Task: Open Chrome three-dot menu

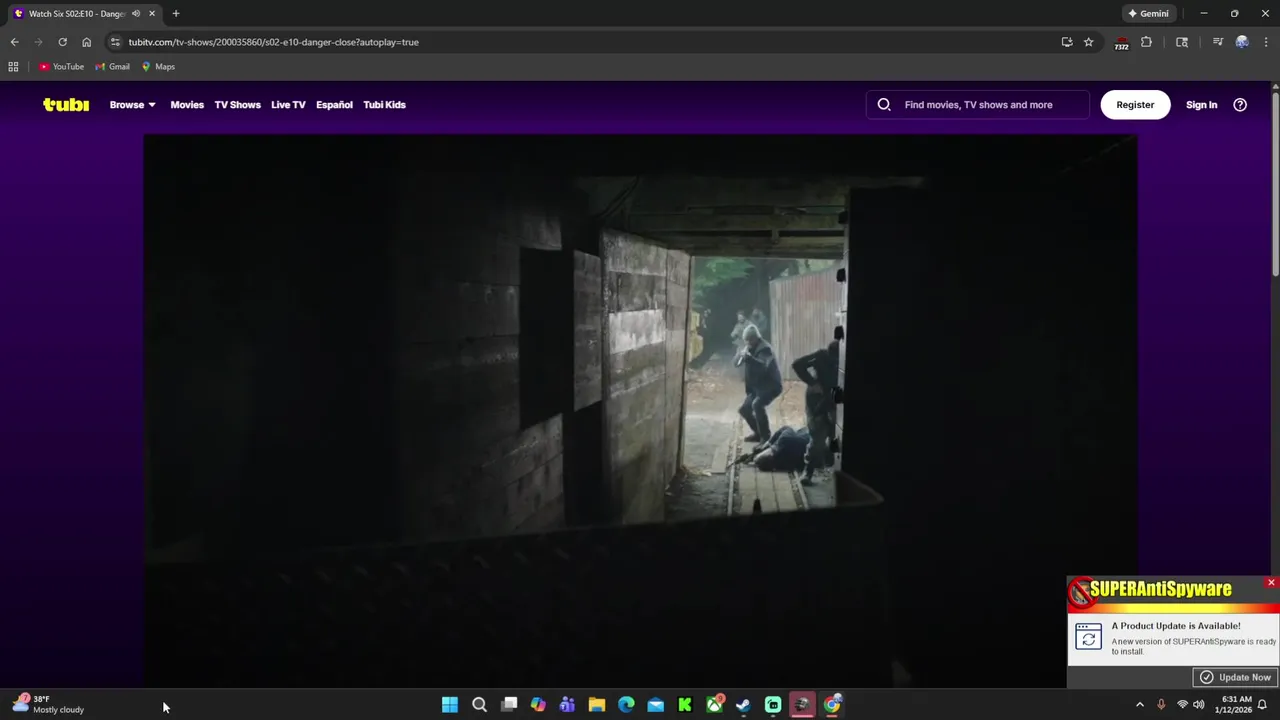Action: click(x=1266, y=42)
